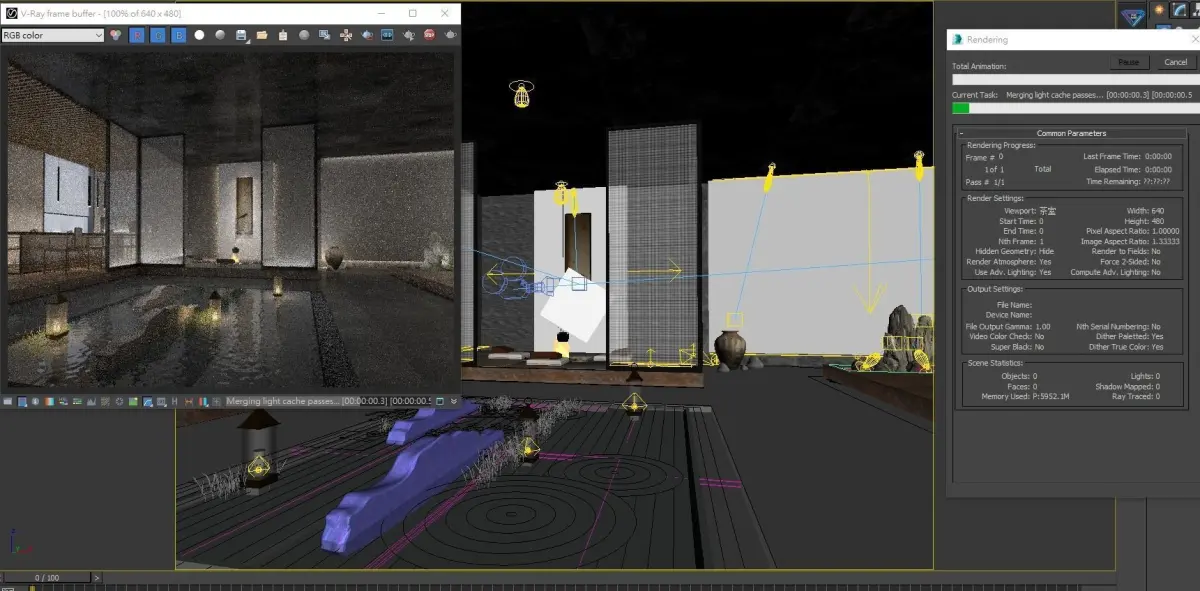Click the H icon on VFB bottom bar
Image resolution: width=1200 pixels, height=591 pixels.
[x=174, y=401]
